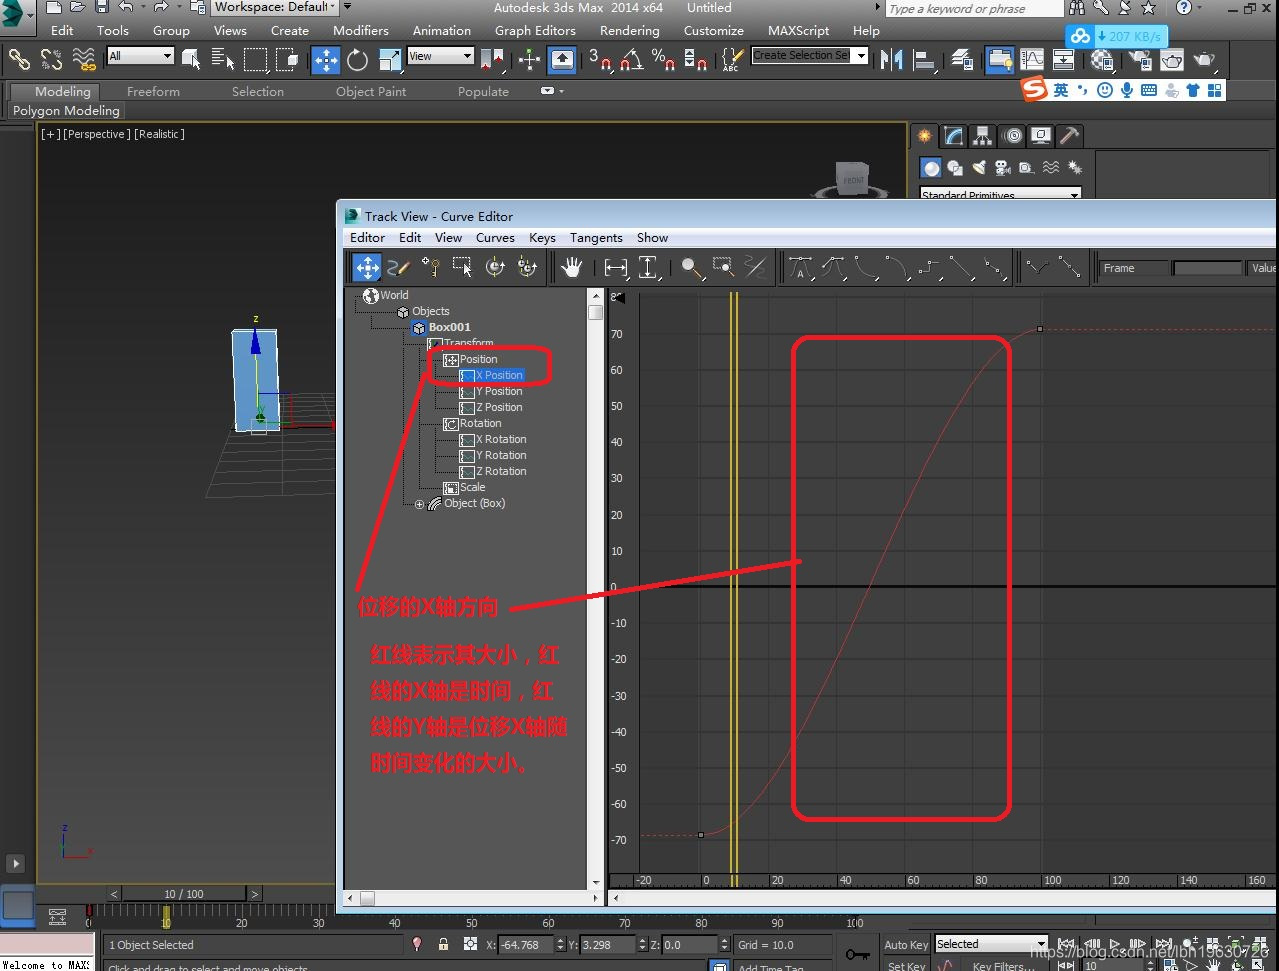Open the Graph Editors menu
The width and height of the screenshot is (1279, 971).
(x=535, y=31)
